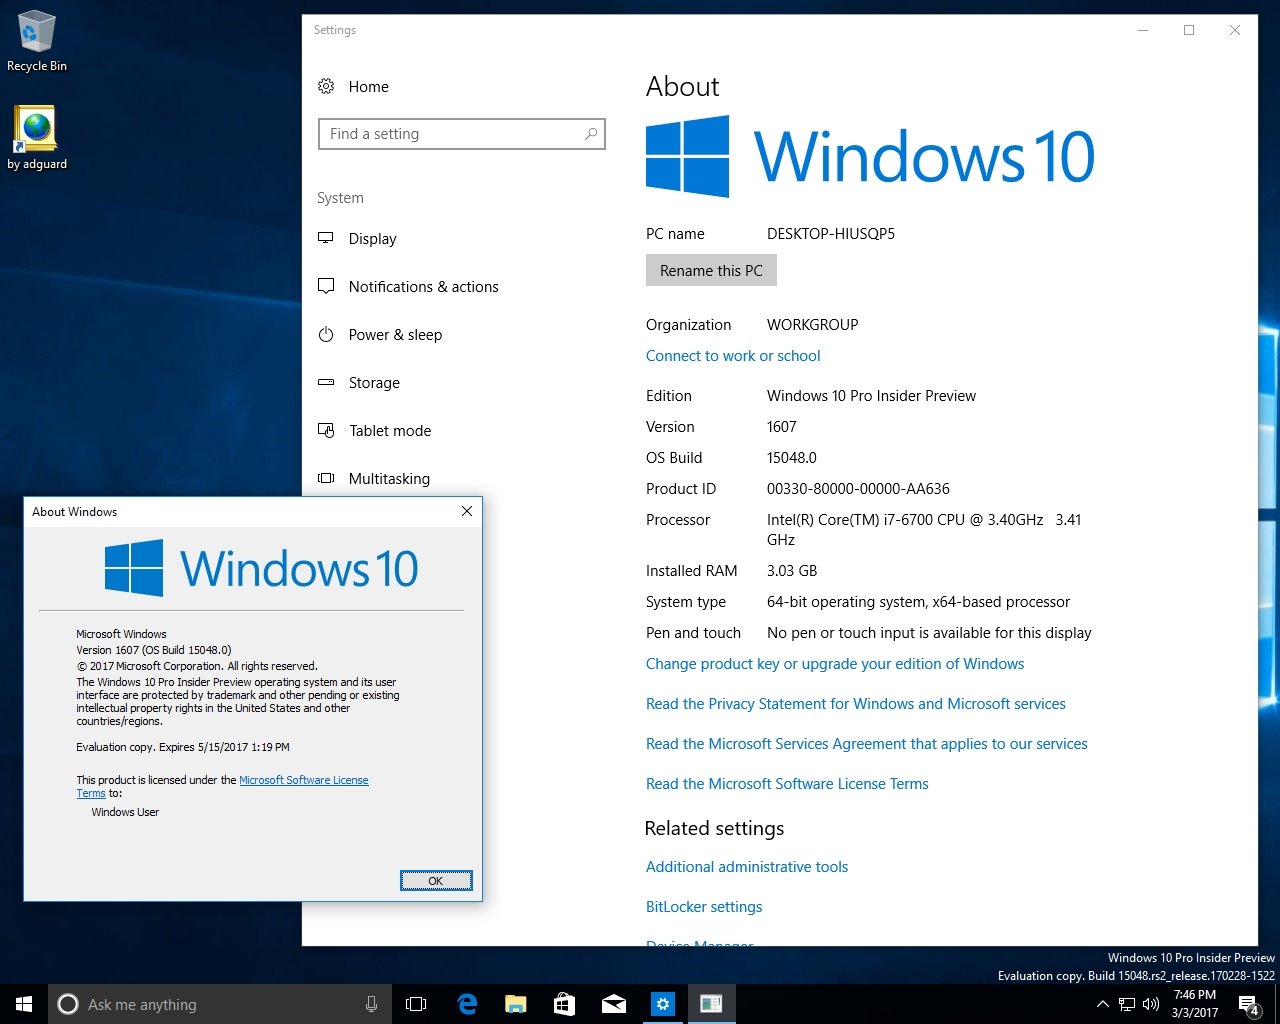This screenshot has height=1024, width=1280.
Task: Open Microsoft Software License Terms link in About Windows
Action: tap(304, 780)
